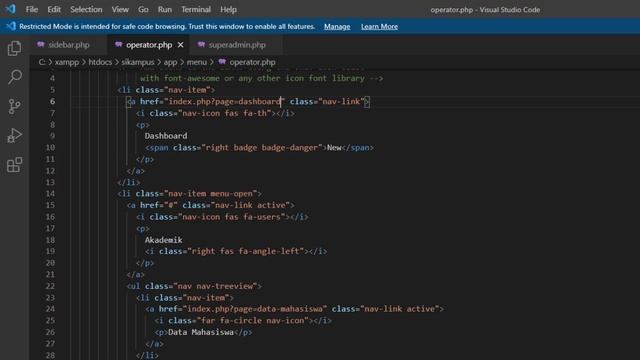
Task: Select the operator.php tab
Action: (x=149, y=45)
